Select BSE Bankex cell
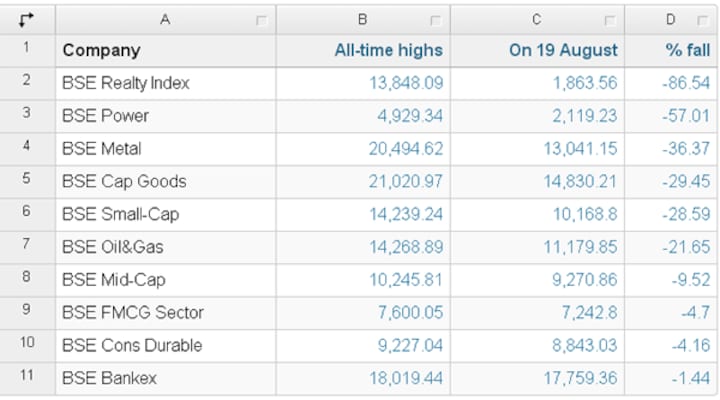The image size is (720, 400). click(x=166, y=379)
